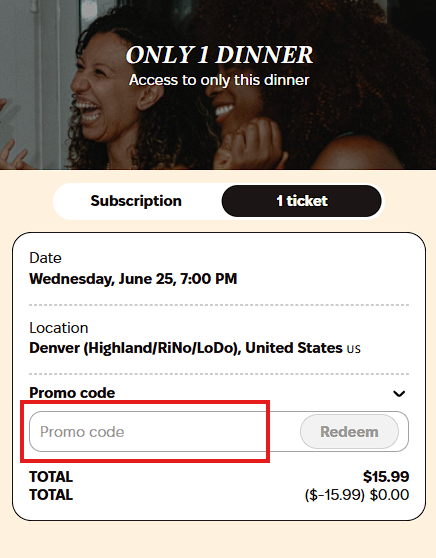Screen dimensions: 436x558
Task: Click the $0.00 discounted total
Action: click(x=389, y=495)
